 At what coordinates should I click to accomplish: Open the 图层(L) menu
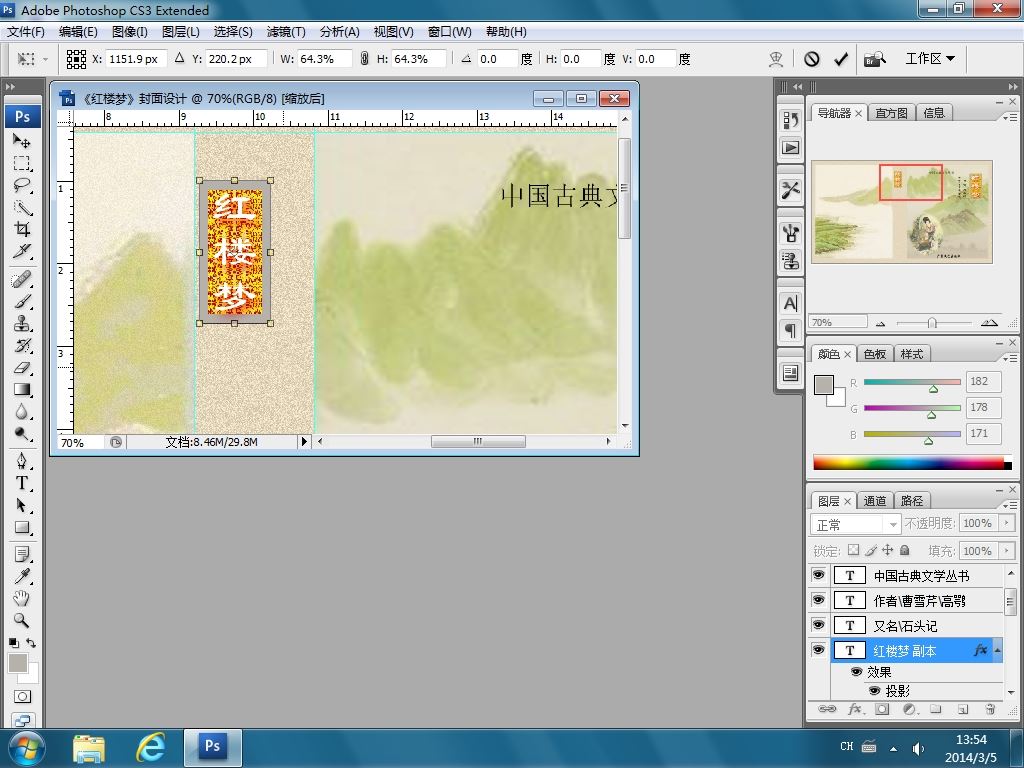pyautogui.click(x=180, y=32)
